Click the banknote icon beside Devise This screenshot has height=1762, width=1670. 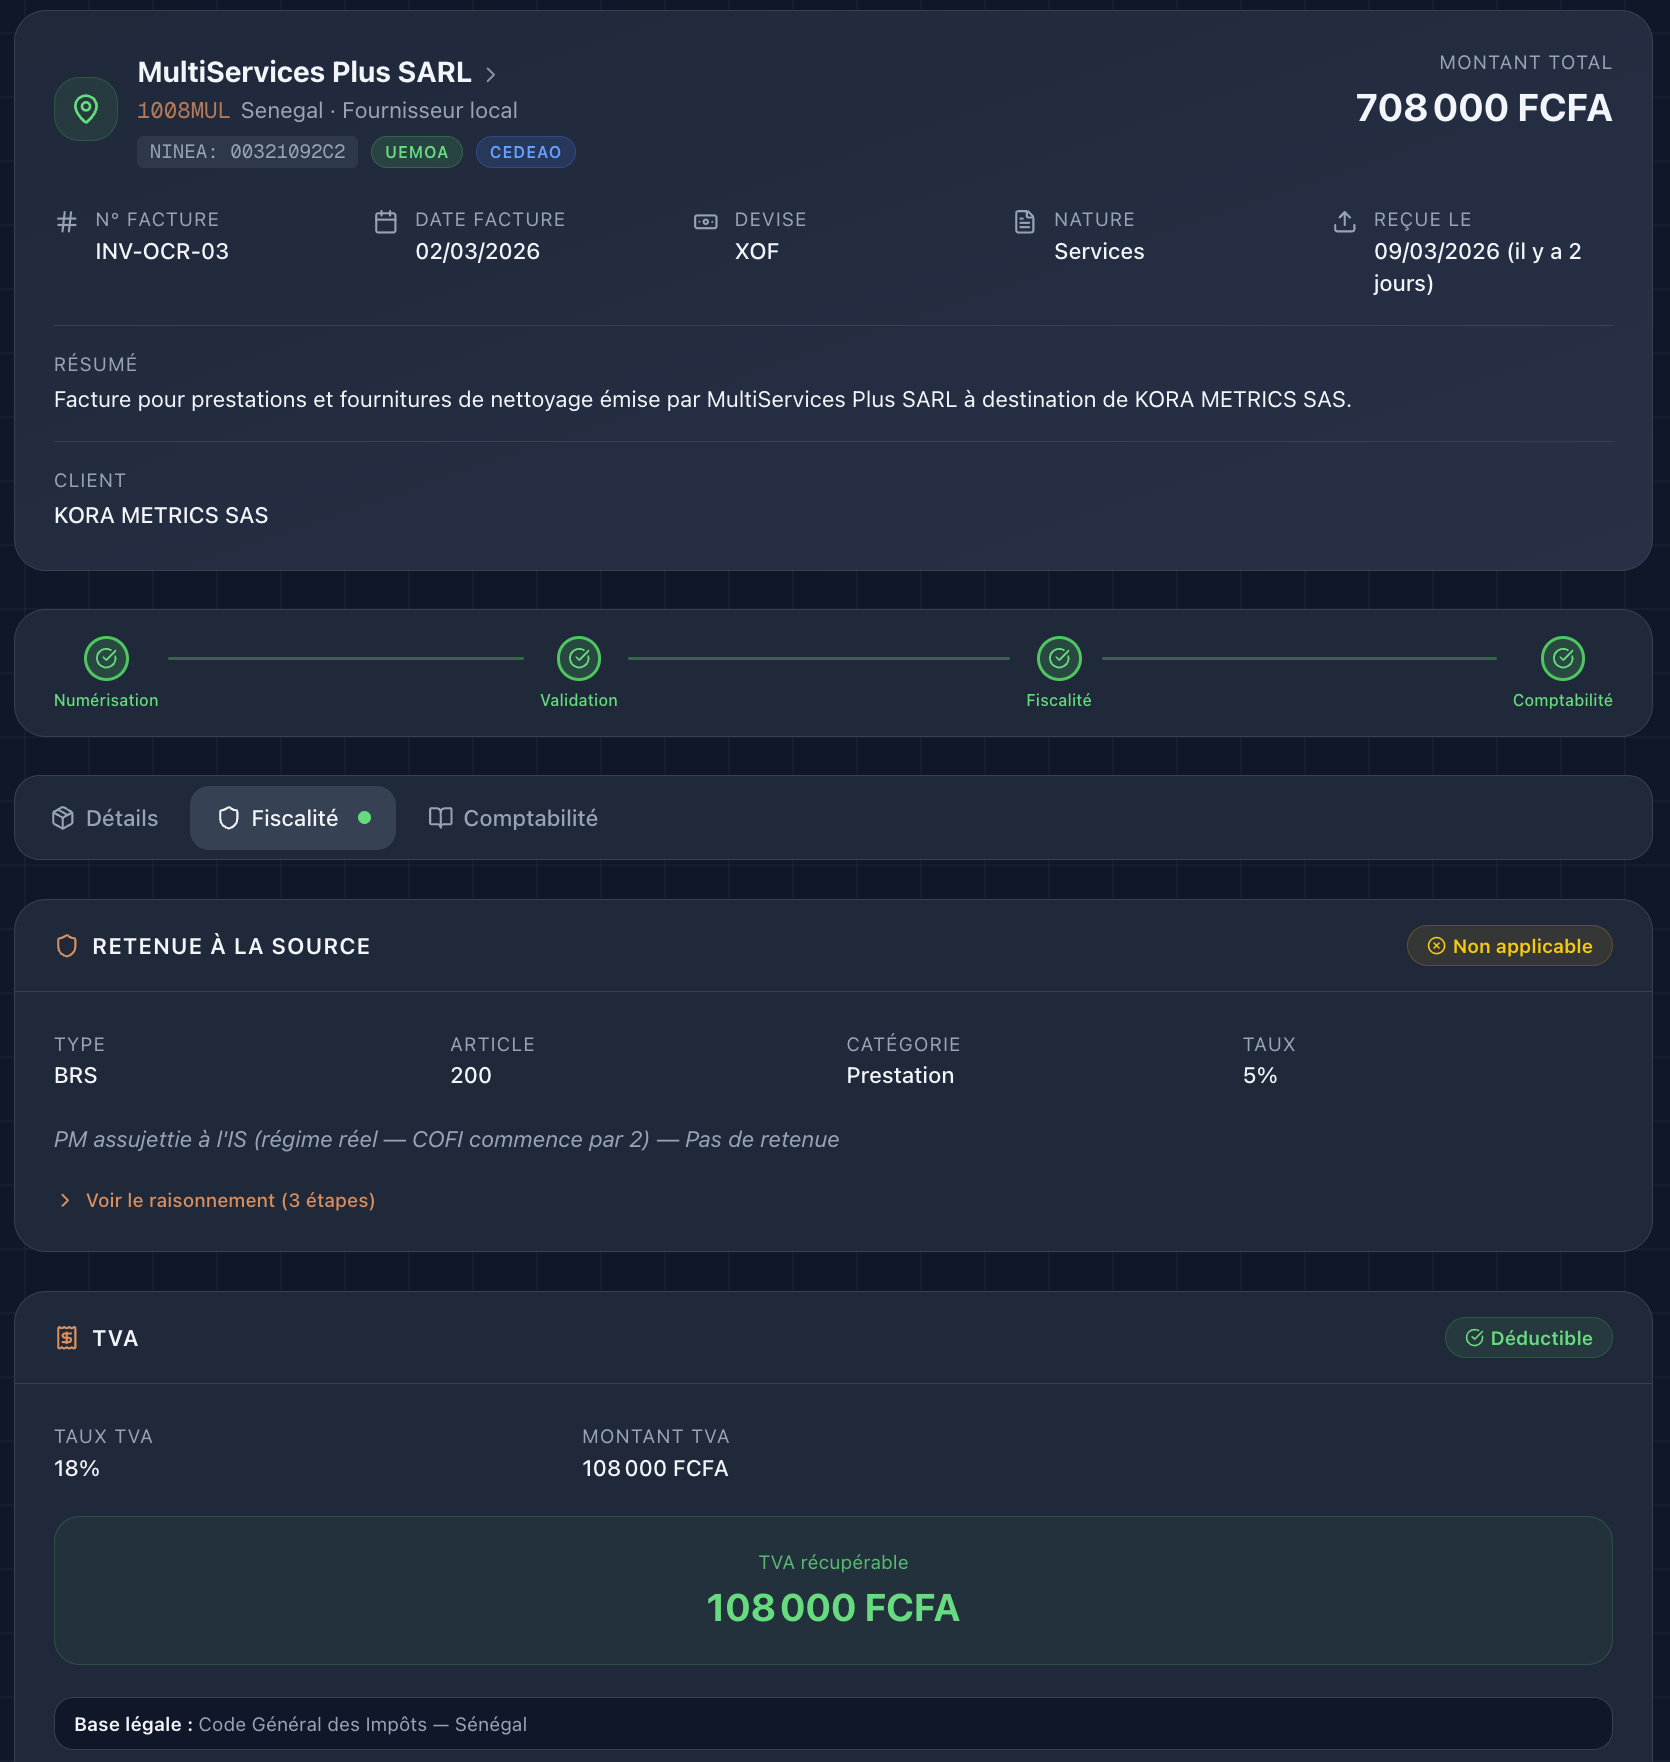point(706,222)
